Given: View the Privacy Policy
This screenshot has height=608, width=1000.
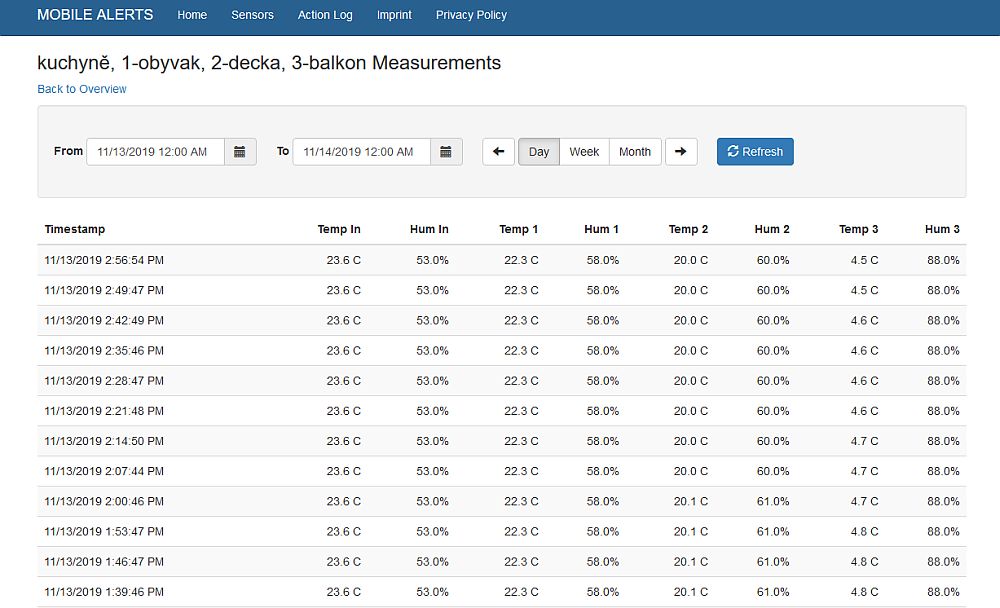Looking at the screenshot, I should click(471, 15).
